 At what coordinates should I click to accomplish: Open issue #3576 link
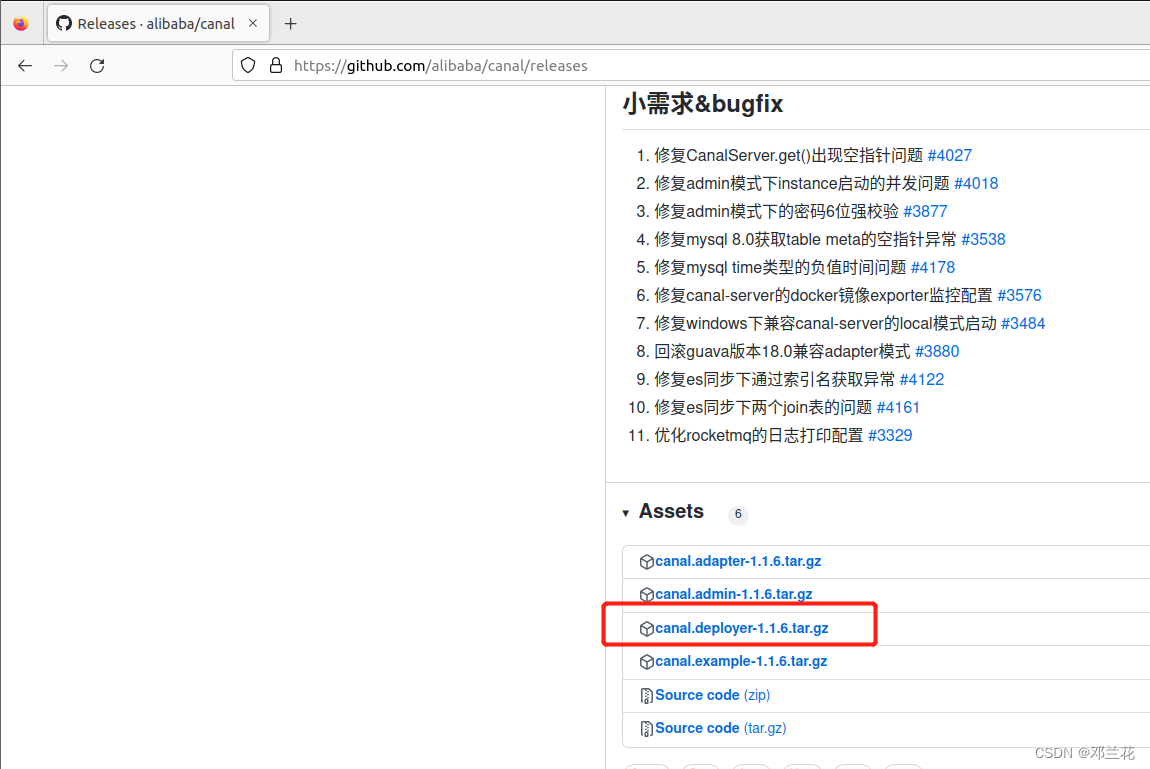(1019, 295)
